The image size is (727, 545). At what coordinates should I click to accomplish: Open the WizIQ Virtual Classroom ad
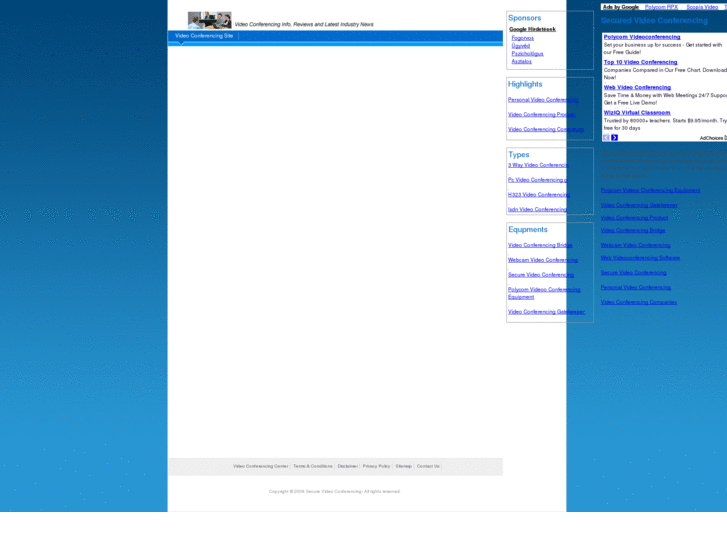click(637, 113)
